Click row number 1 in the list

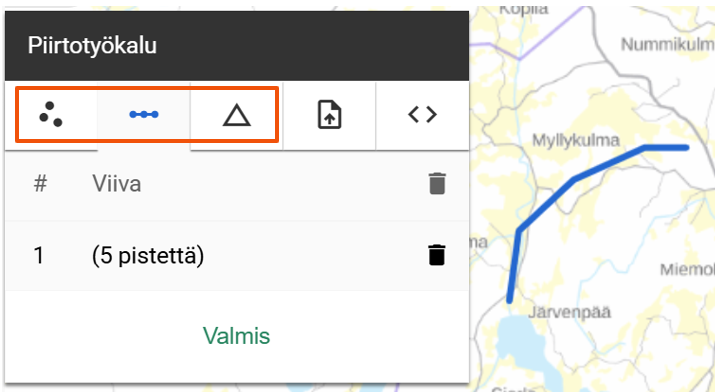[x=39, y=255]
